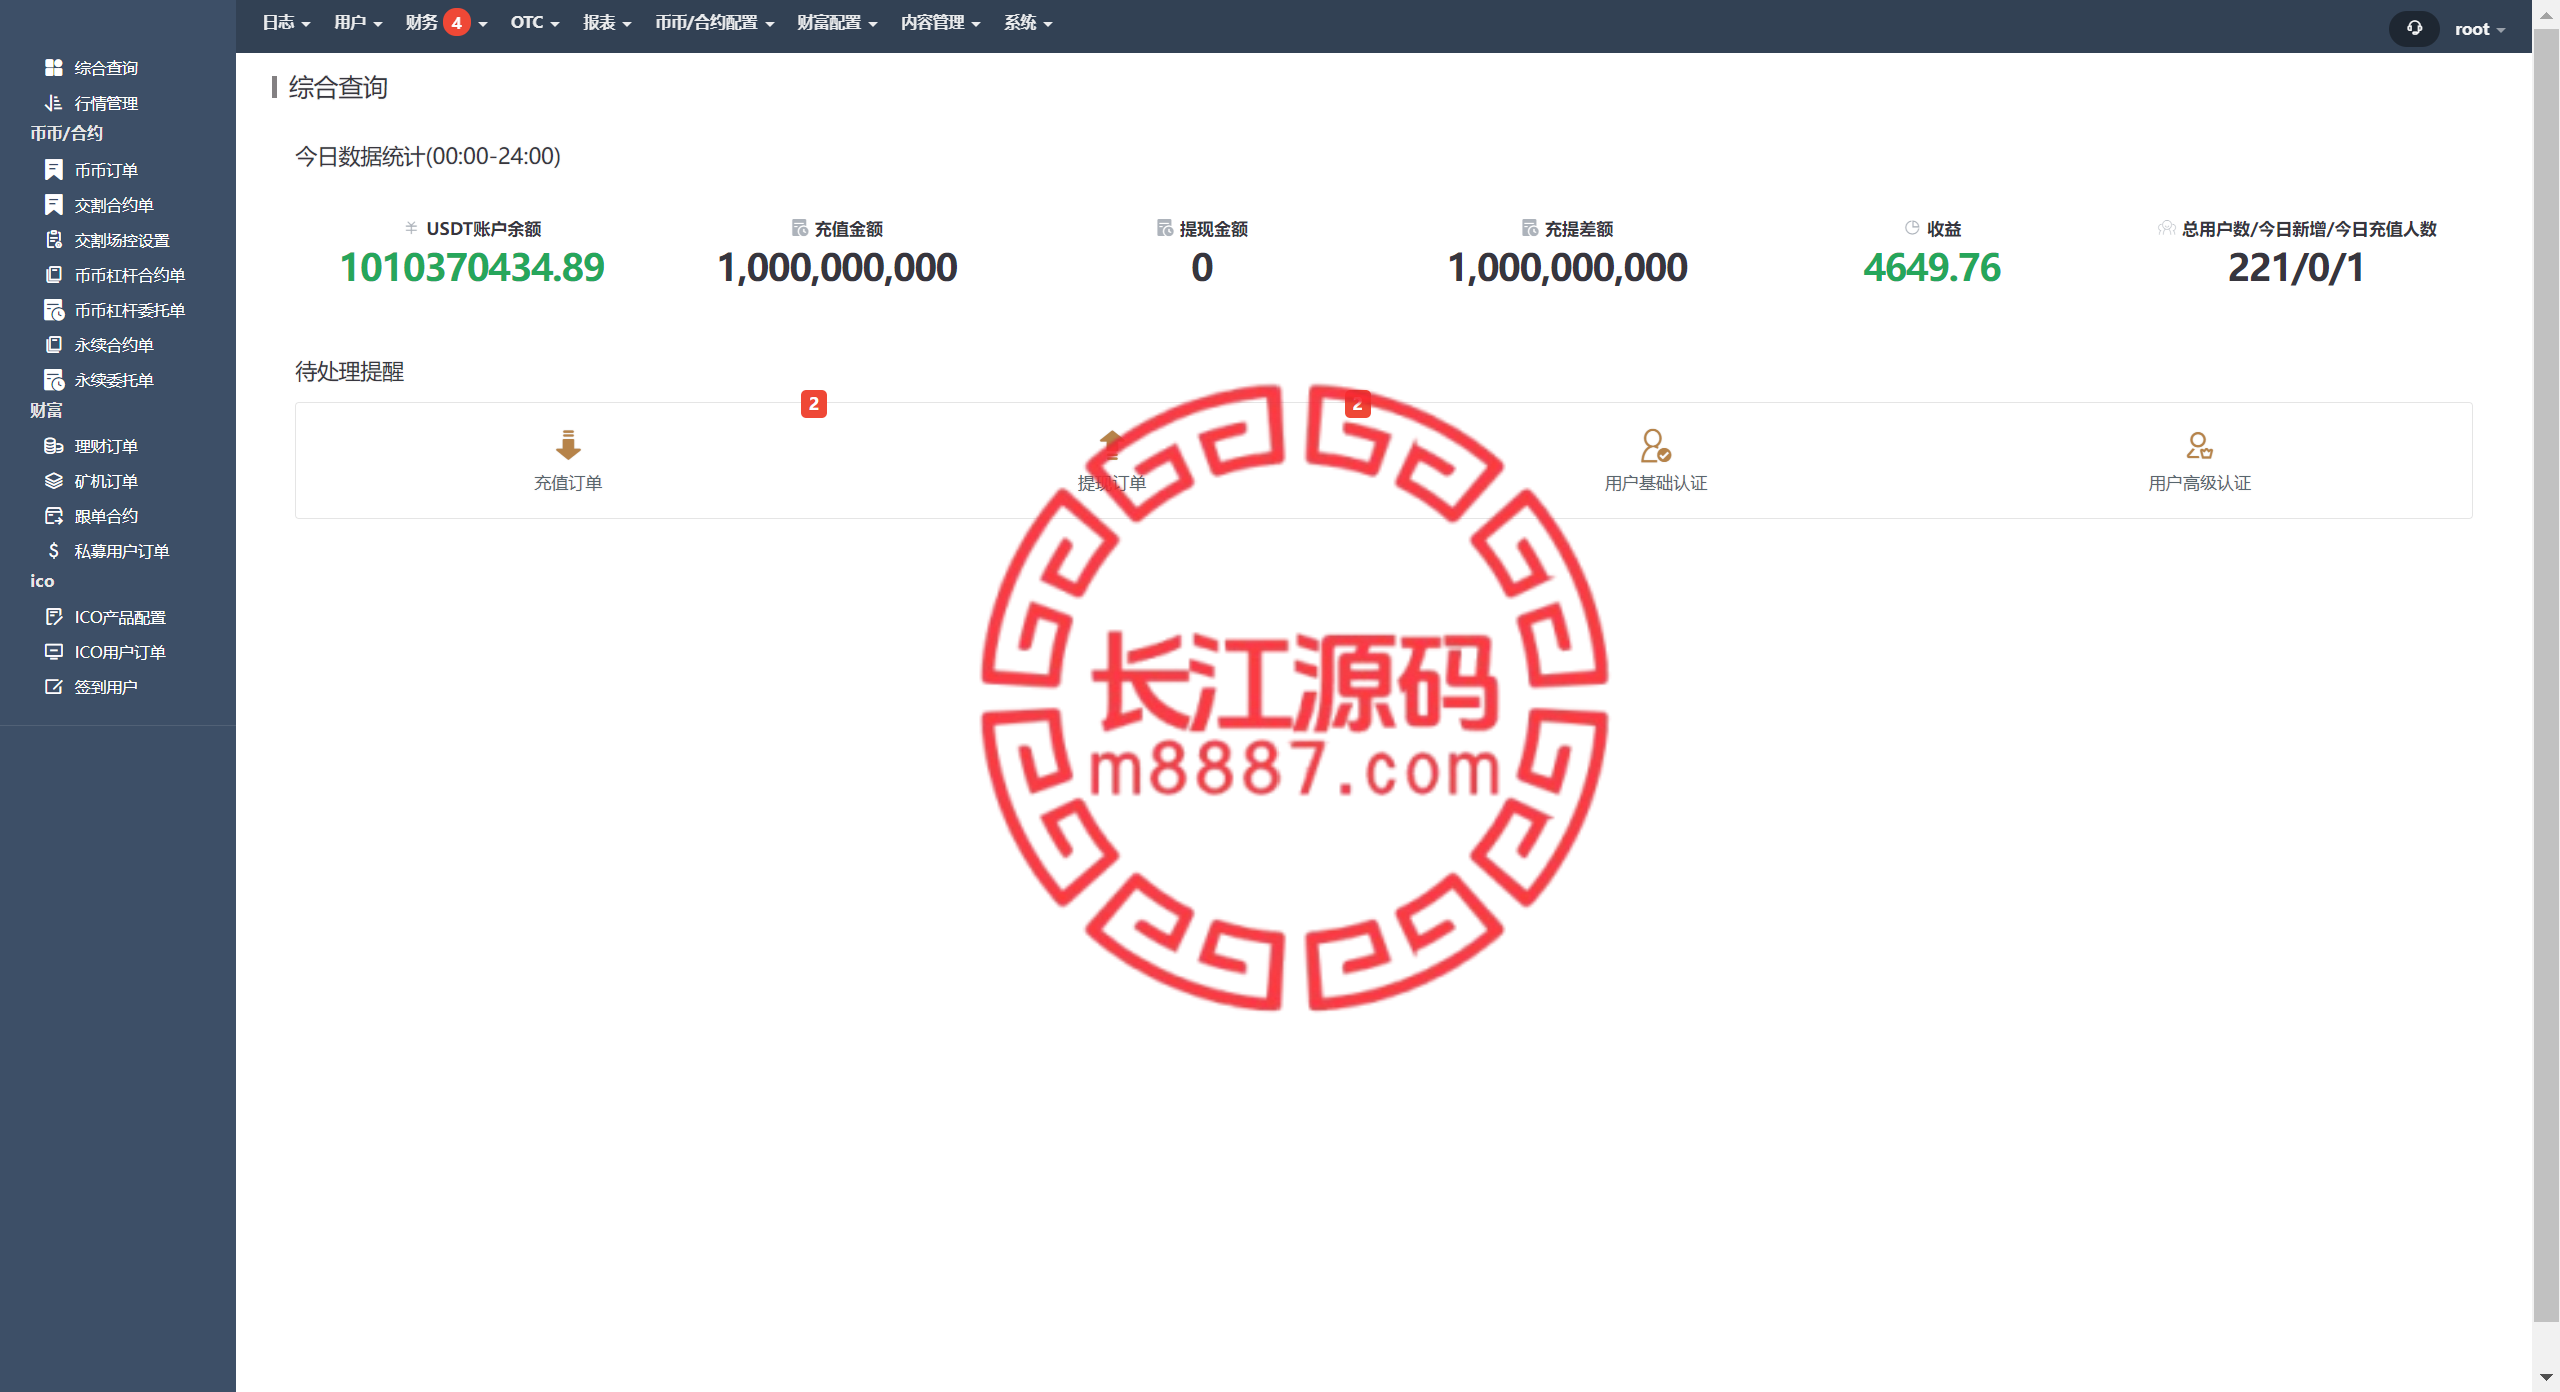Click the ICO产品配置 edit icon
This screenshot has height=1392, width=2560.
54,617
